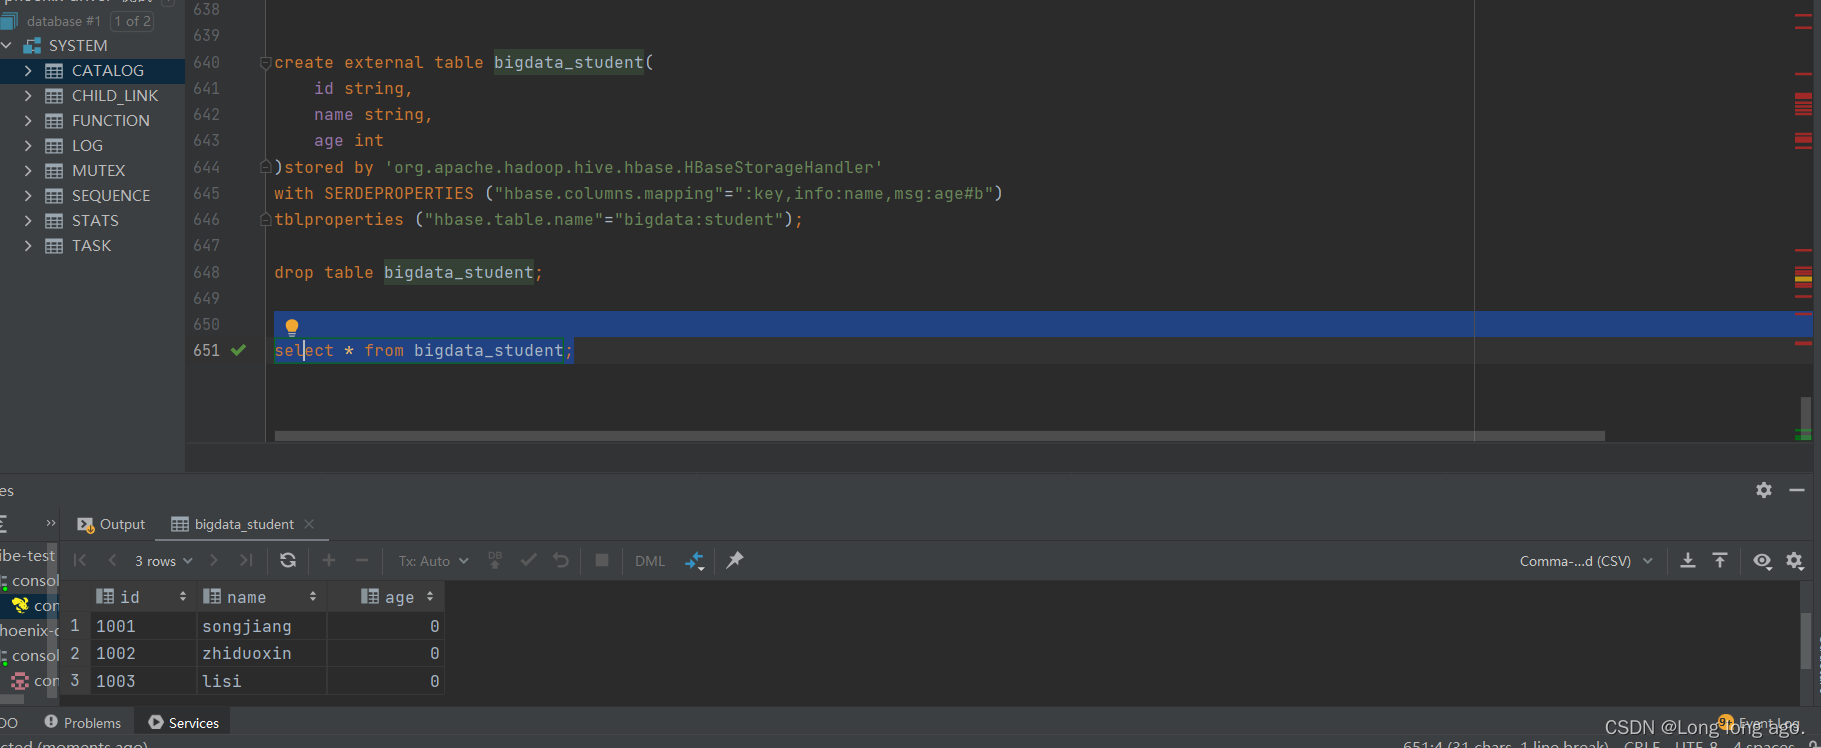Viewport: 1821px width, 748px height.
Task: Collapse the create table fold marker
Action: [266, 63]
